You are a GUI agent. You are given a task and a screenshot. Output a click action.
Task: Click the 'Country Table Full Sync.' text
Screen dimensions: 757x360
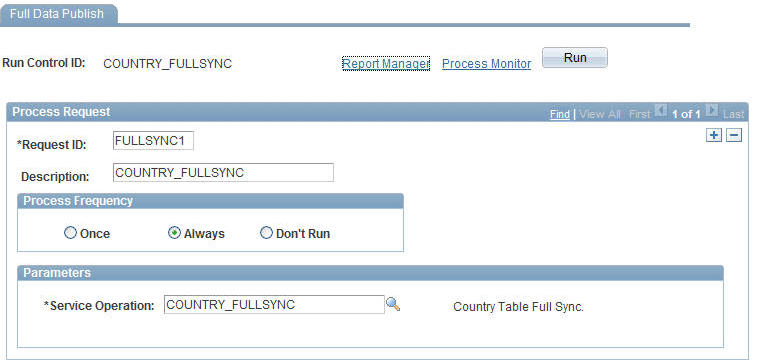(519, 307)
